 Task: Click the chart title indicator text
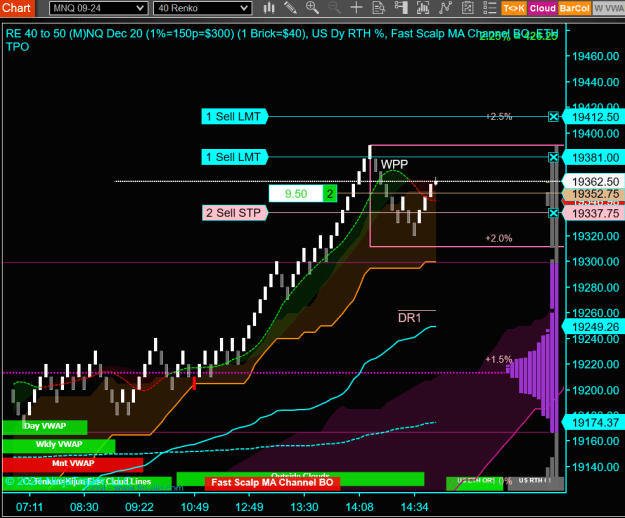tap(281, 40)
